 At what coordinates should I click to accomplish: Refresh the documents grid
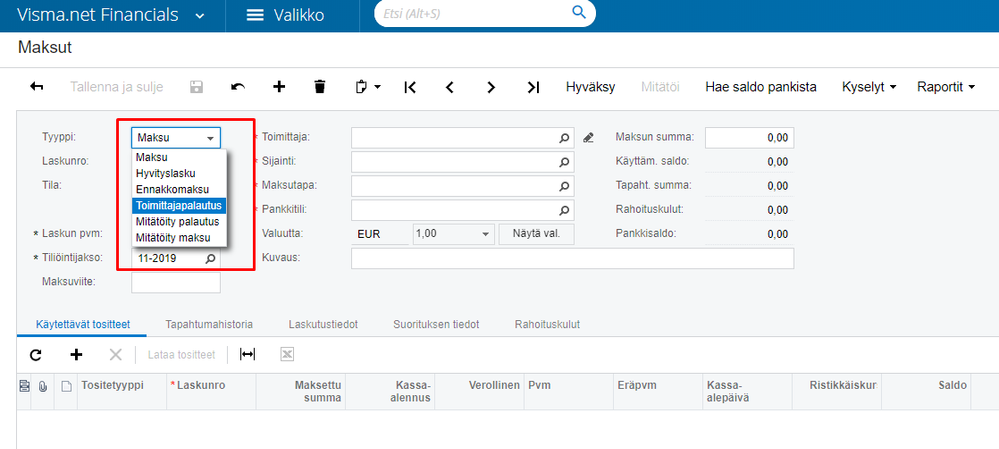point(36,354)
